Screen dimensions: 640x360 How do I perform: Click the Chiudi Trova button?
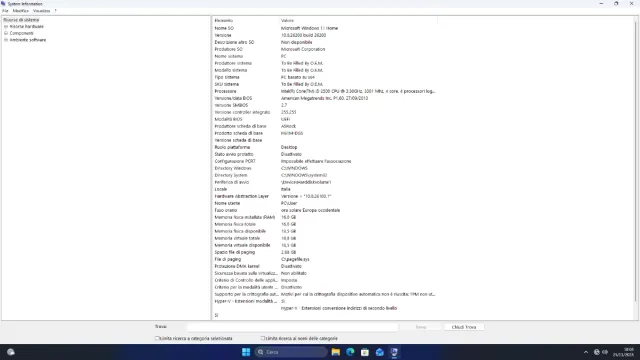(464, 327)
